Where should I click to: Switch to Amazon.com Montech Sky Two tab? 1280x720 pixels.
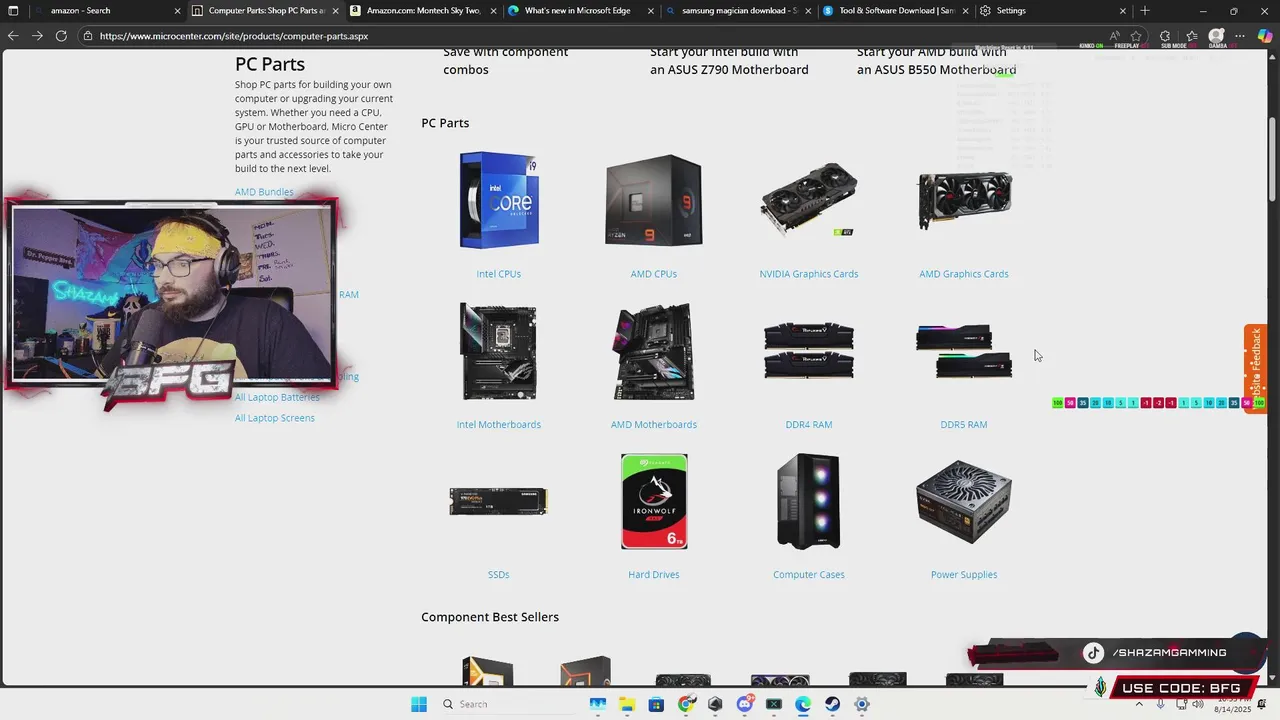(x=424, y=11)
